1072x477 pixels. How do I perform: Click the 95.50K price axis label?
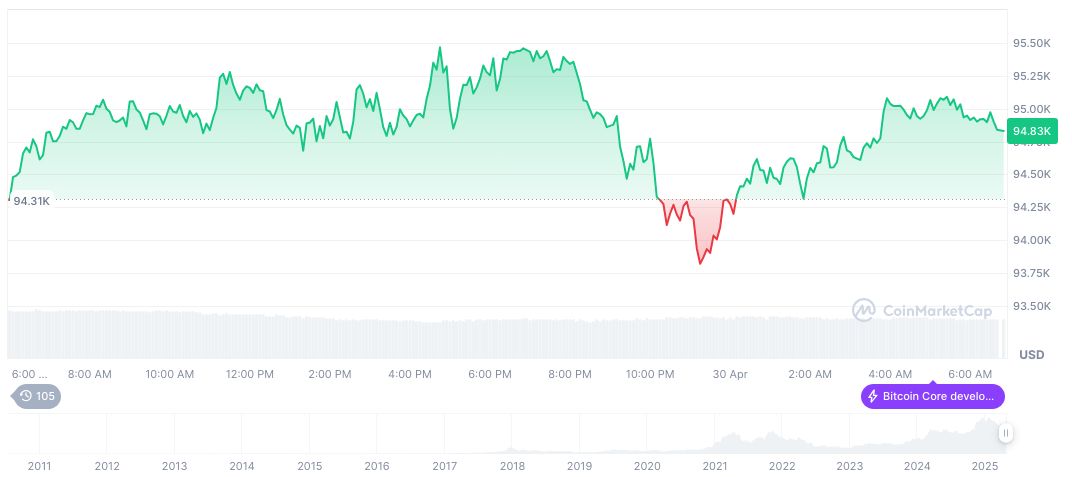tap(1031, 43)
